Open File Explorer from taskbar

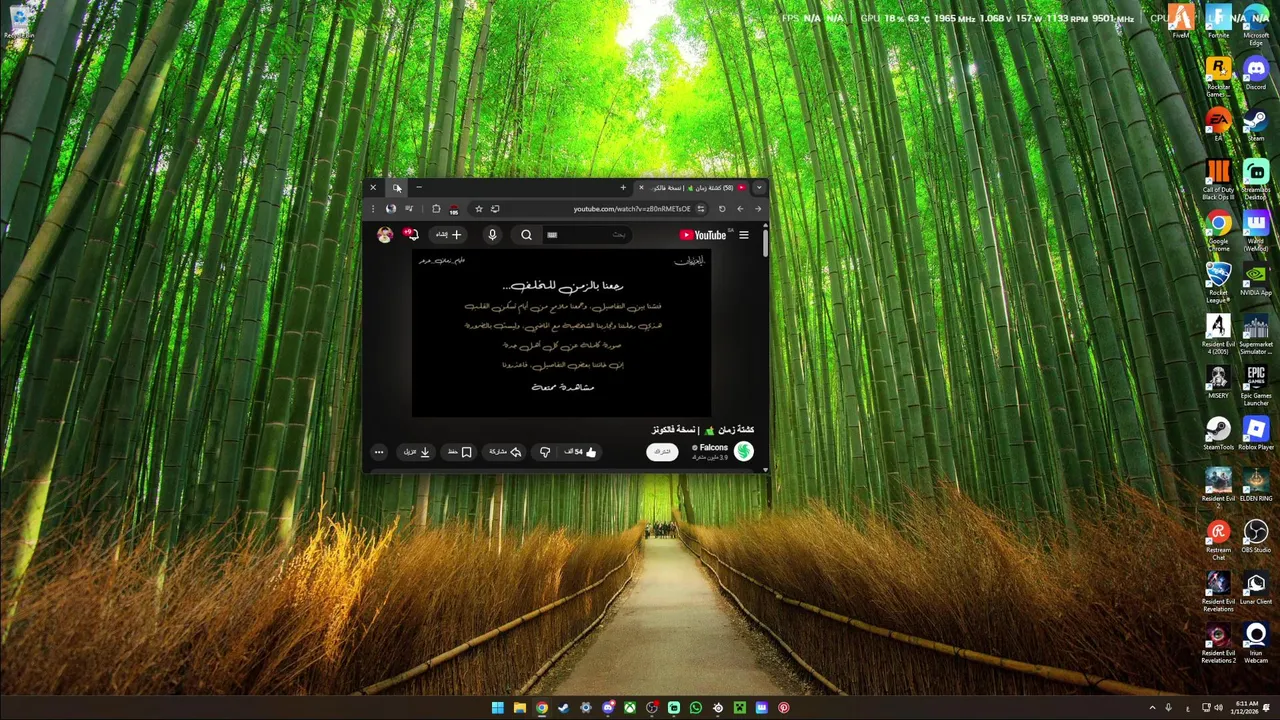pos(519,708)
